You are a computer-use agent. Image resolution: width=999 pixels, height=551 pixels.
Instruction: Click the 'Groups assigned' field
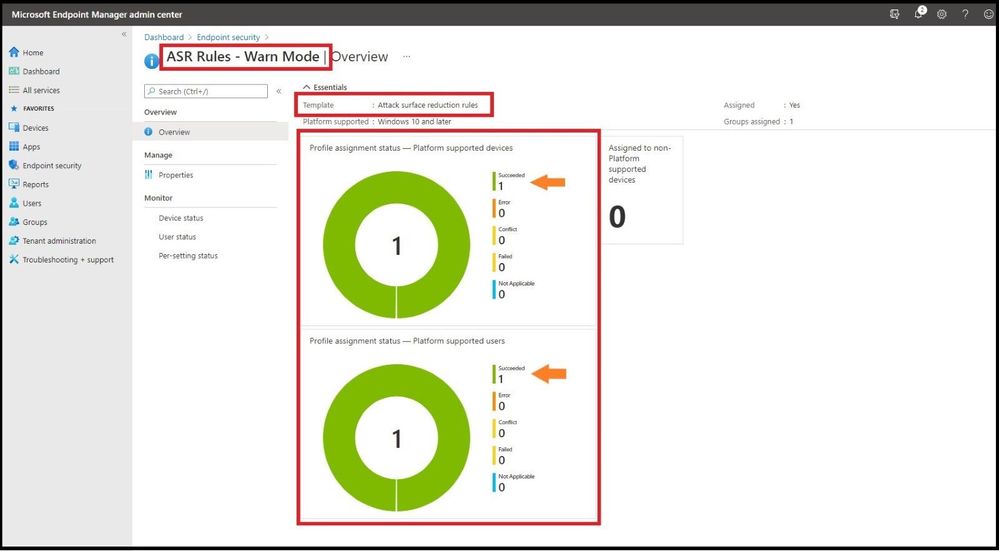[759, 122]
